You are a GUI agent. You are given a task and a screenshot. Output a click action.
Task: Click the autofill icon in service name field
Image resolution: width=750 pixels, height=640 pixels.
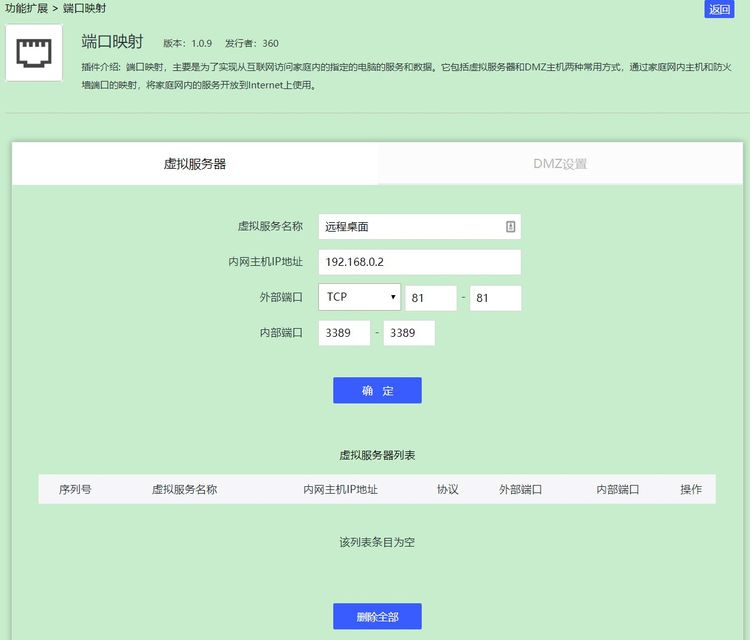pos(510,226)
